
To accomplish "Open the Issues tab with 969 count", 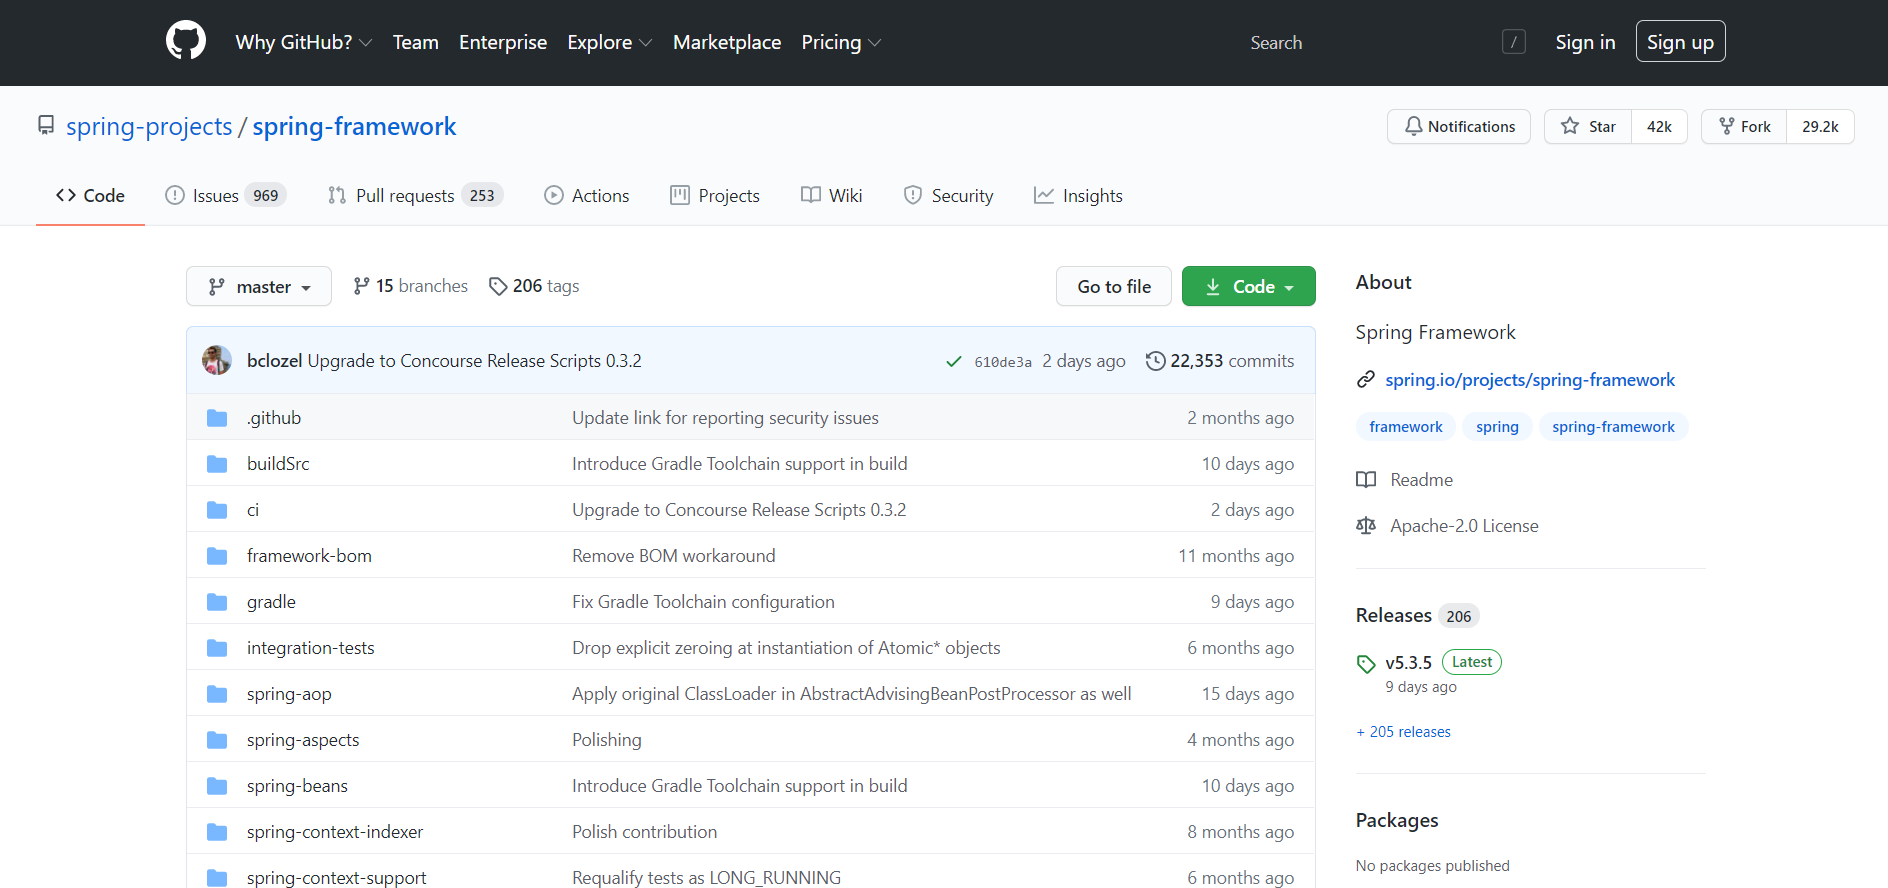I will [x=226, y=196].
